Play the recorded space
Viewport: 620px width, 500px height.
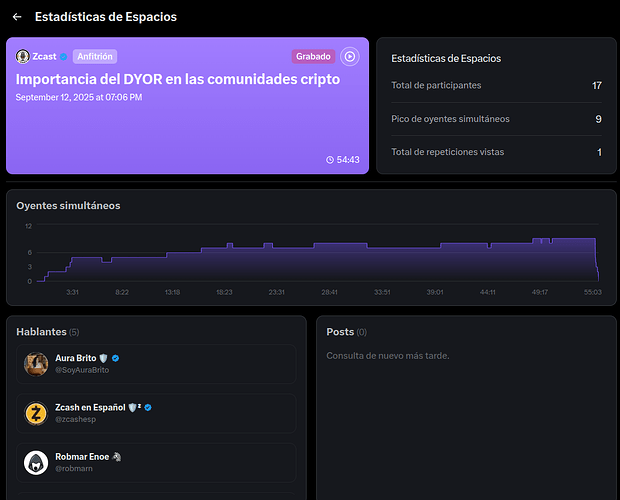click(350, 57)
